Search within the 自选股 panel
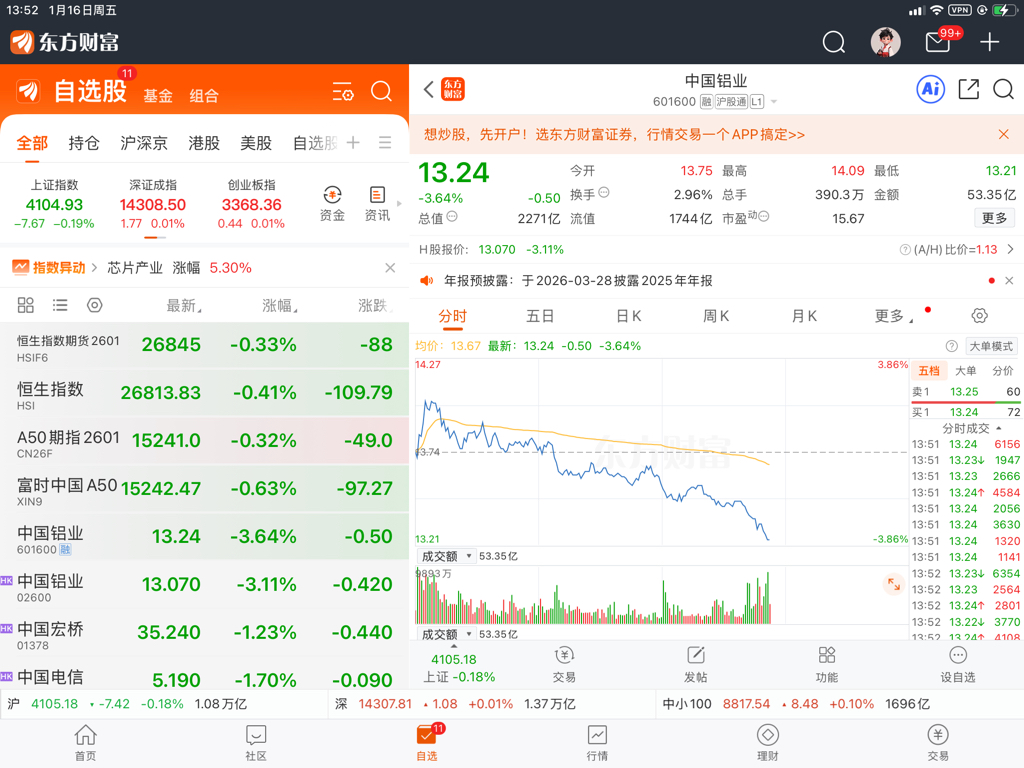Image resolution: width=1024 pixels, height=768 pixels. 381,91
